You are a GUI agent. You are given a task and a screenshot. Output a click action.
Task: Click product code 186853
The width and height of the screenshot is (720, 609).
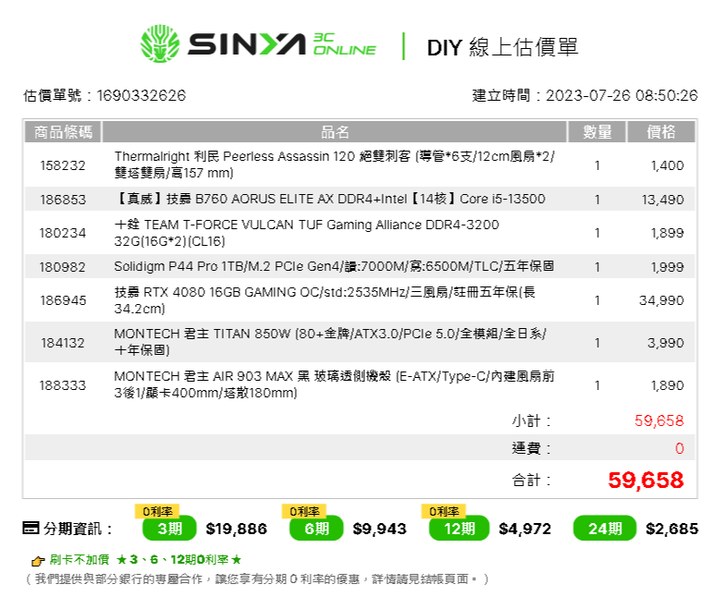point(62,199)
